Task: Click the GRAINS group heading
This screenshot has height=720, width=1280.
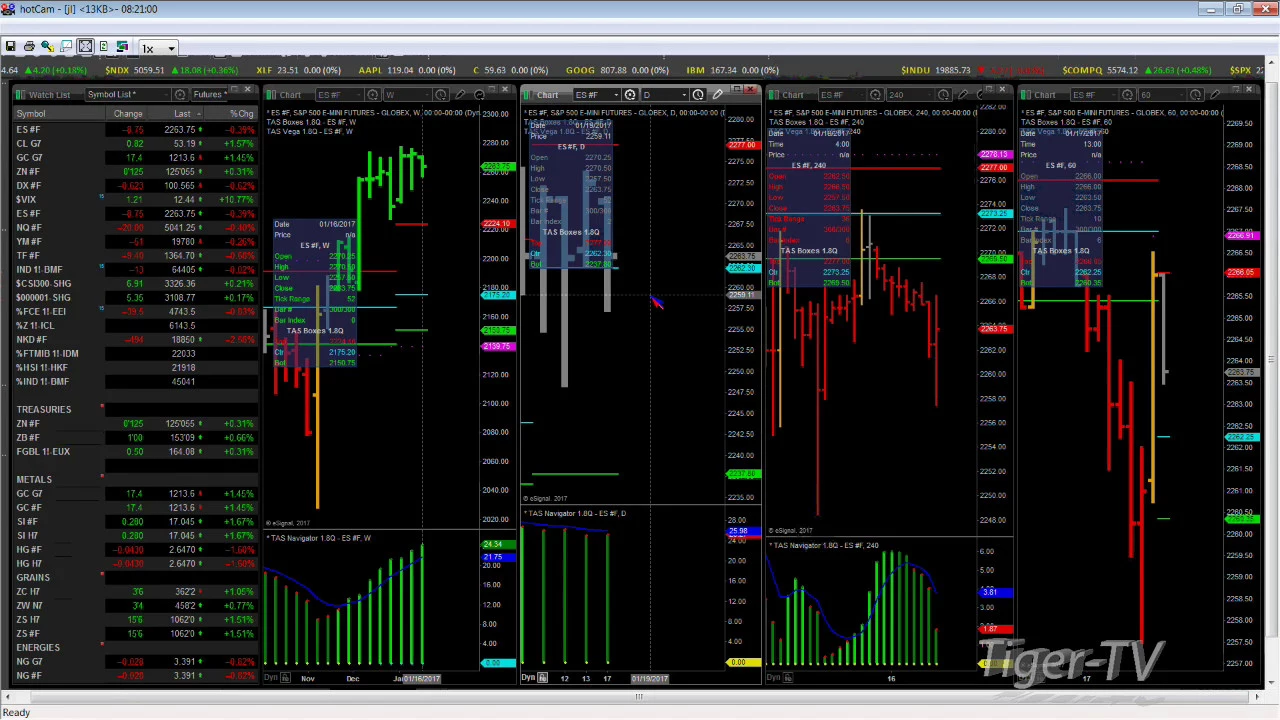Action: coord(32,578)
